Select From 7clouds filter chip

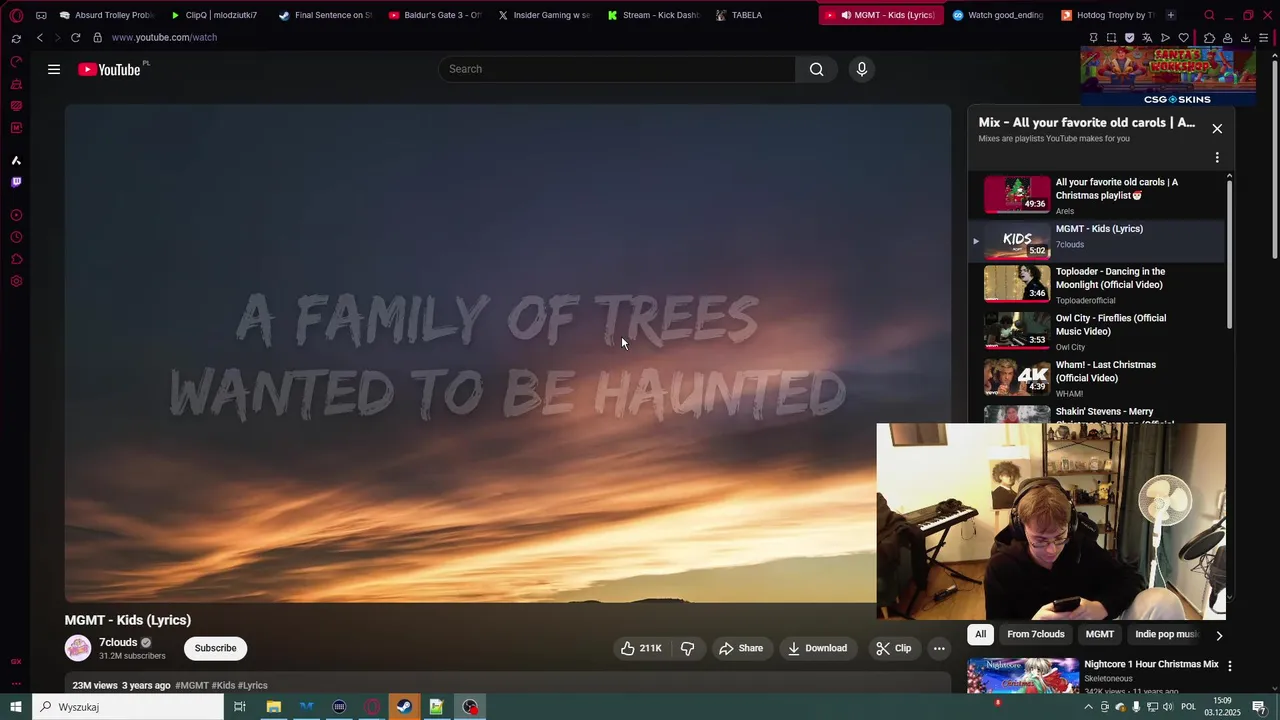tap(1036, 634)
